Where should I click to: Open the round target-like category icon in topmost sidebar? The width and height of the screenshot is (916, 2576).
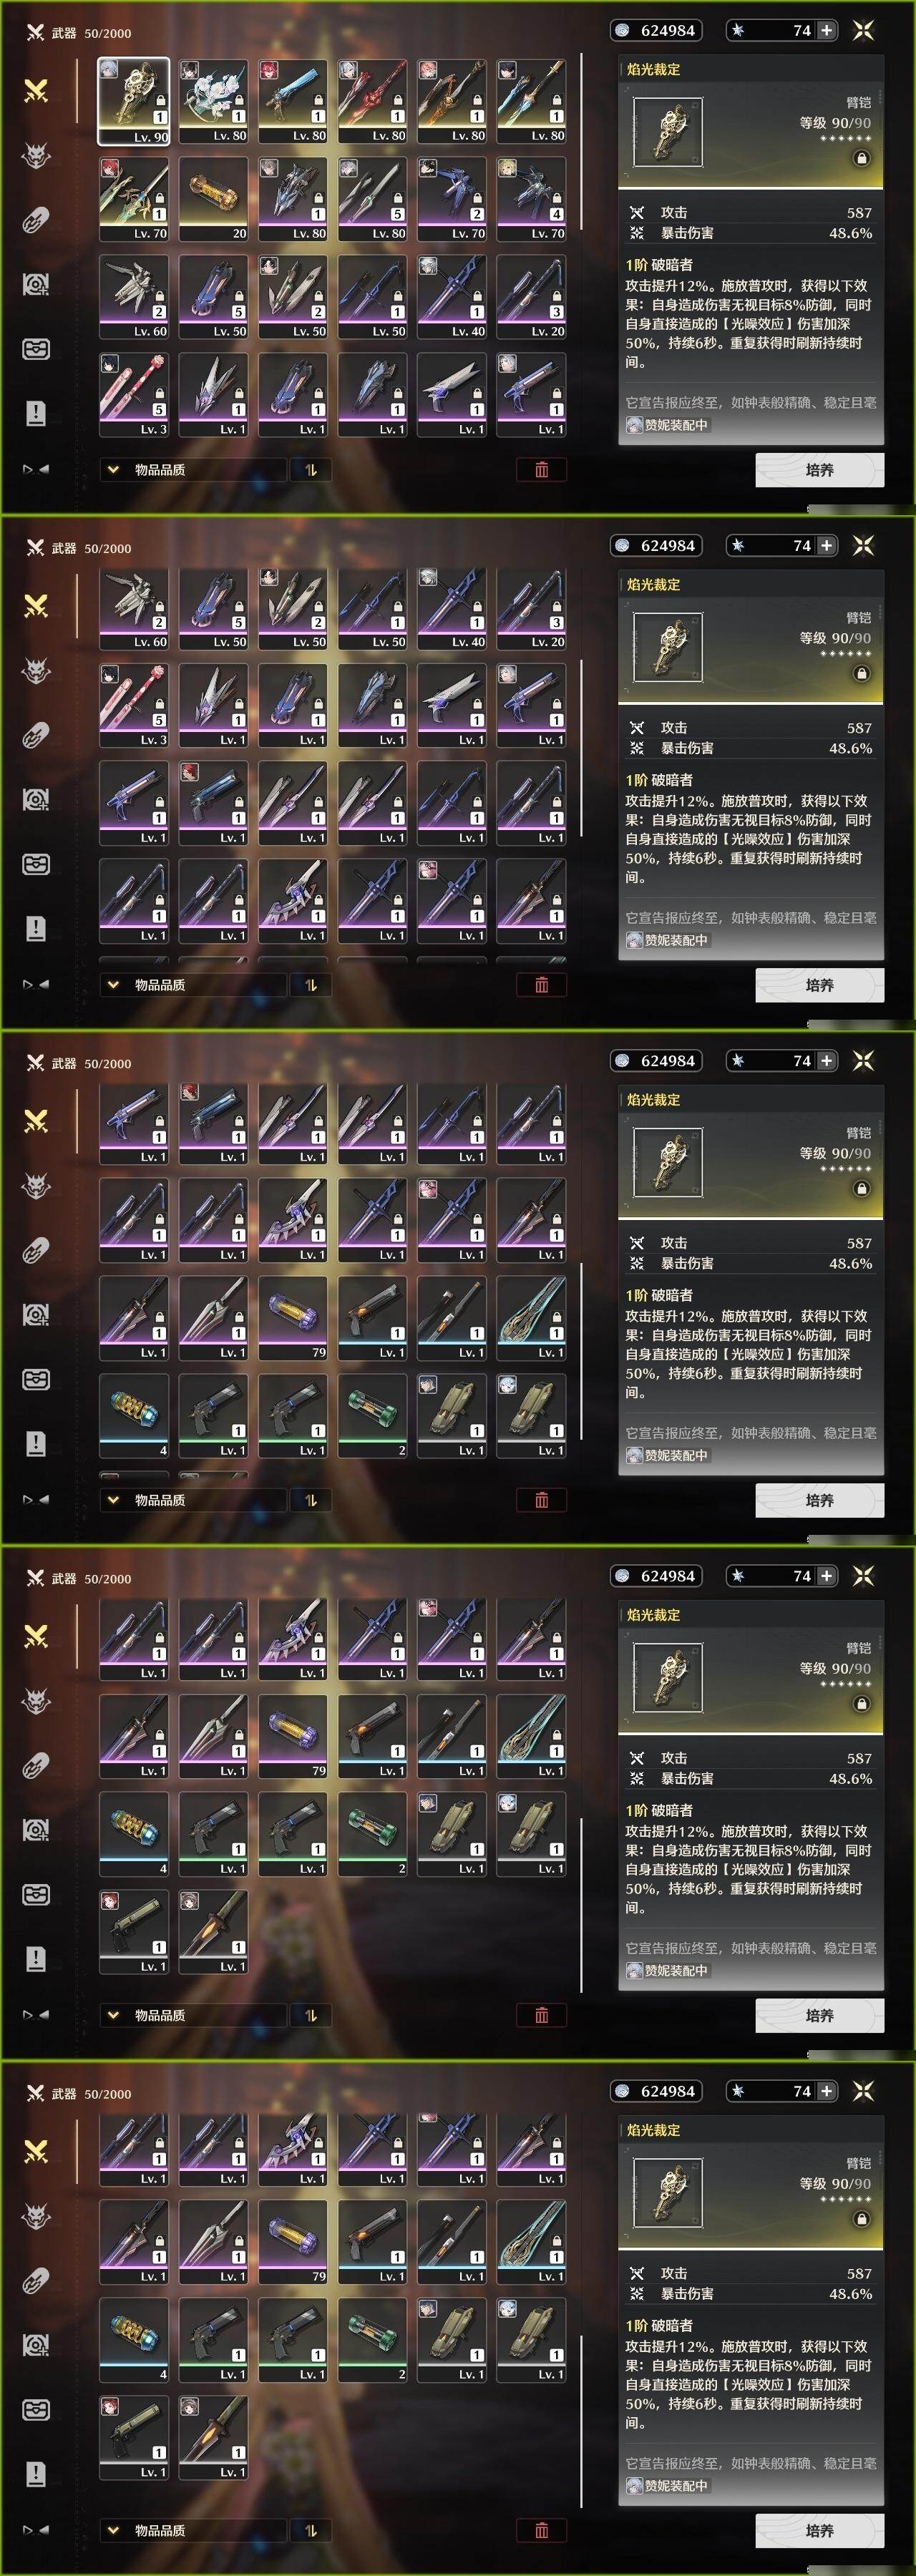[x=36, y=285]
